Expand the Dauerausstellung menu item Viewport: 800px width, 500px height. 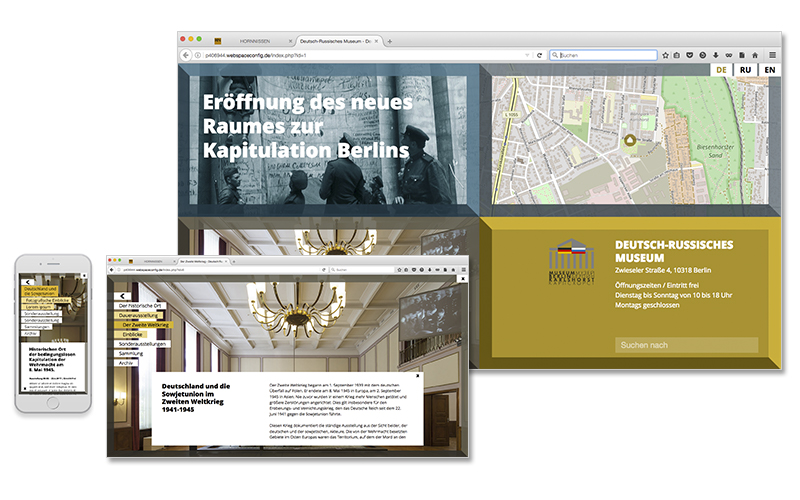pos(140,315)
